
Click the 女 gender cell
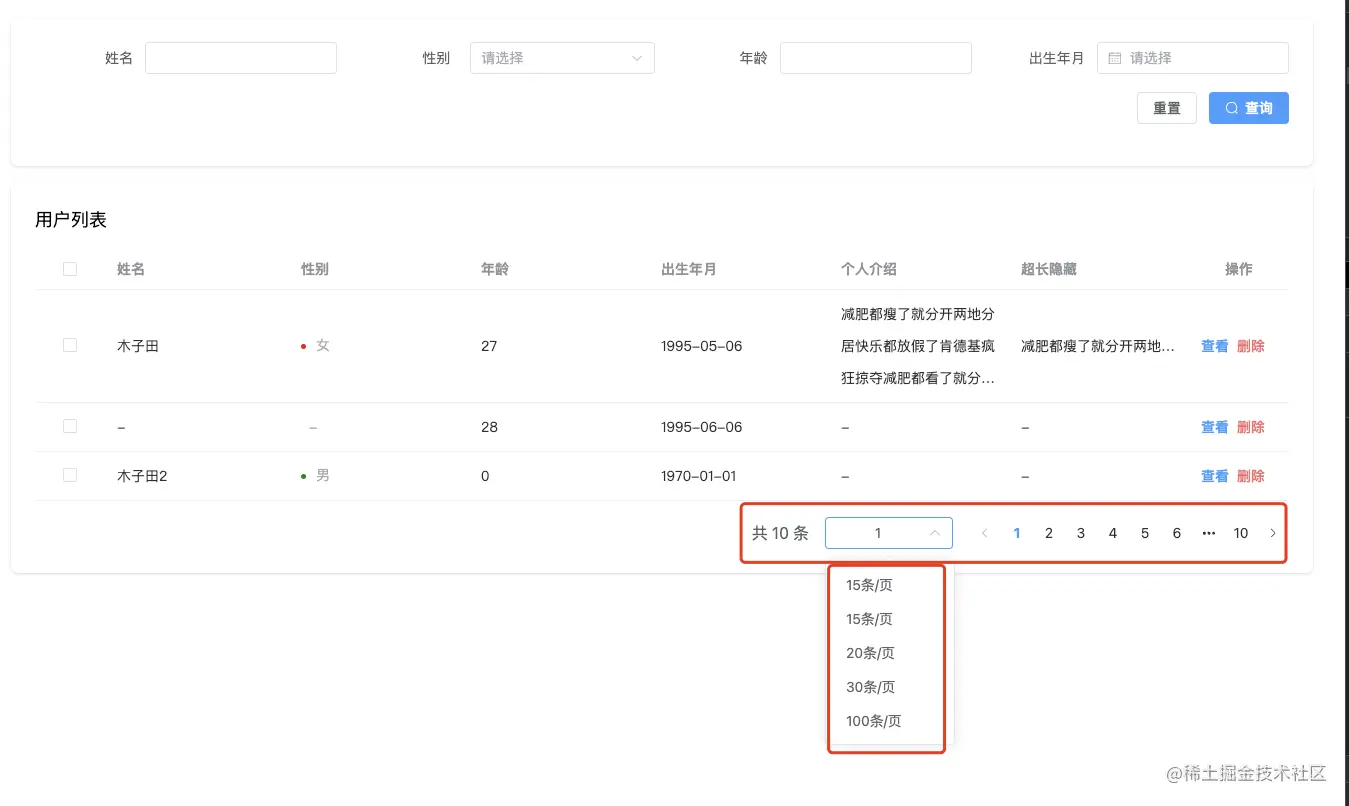click(x=315, y=346)
